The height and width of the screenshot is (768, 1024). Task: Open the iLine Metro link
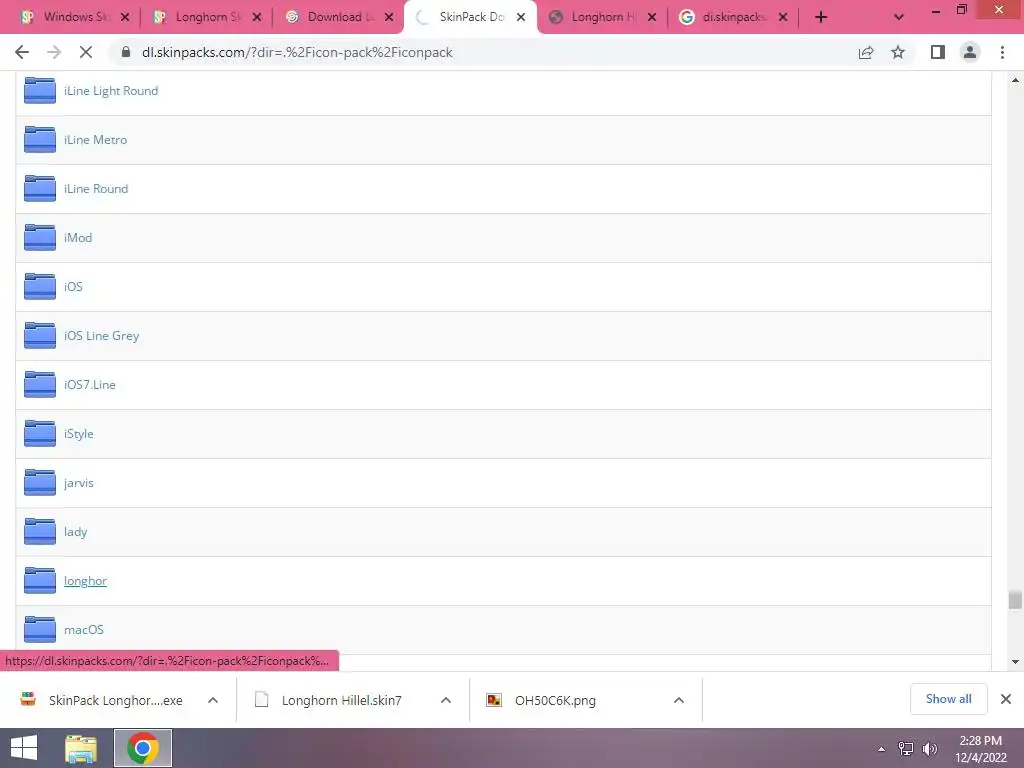tap(95, 140)
